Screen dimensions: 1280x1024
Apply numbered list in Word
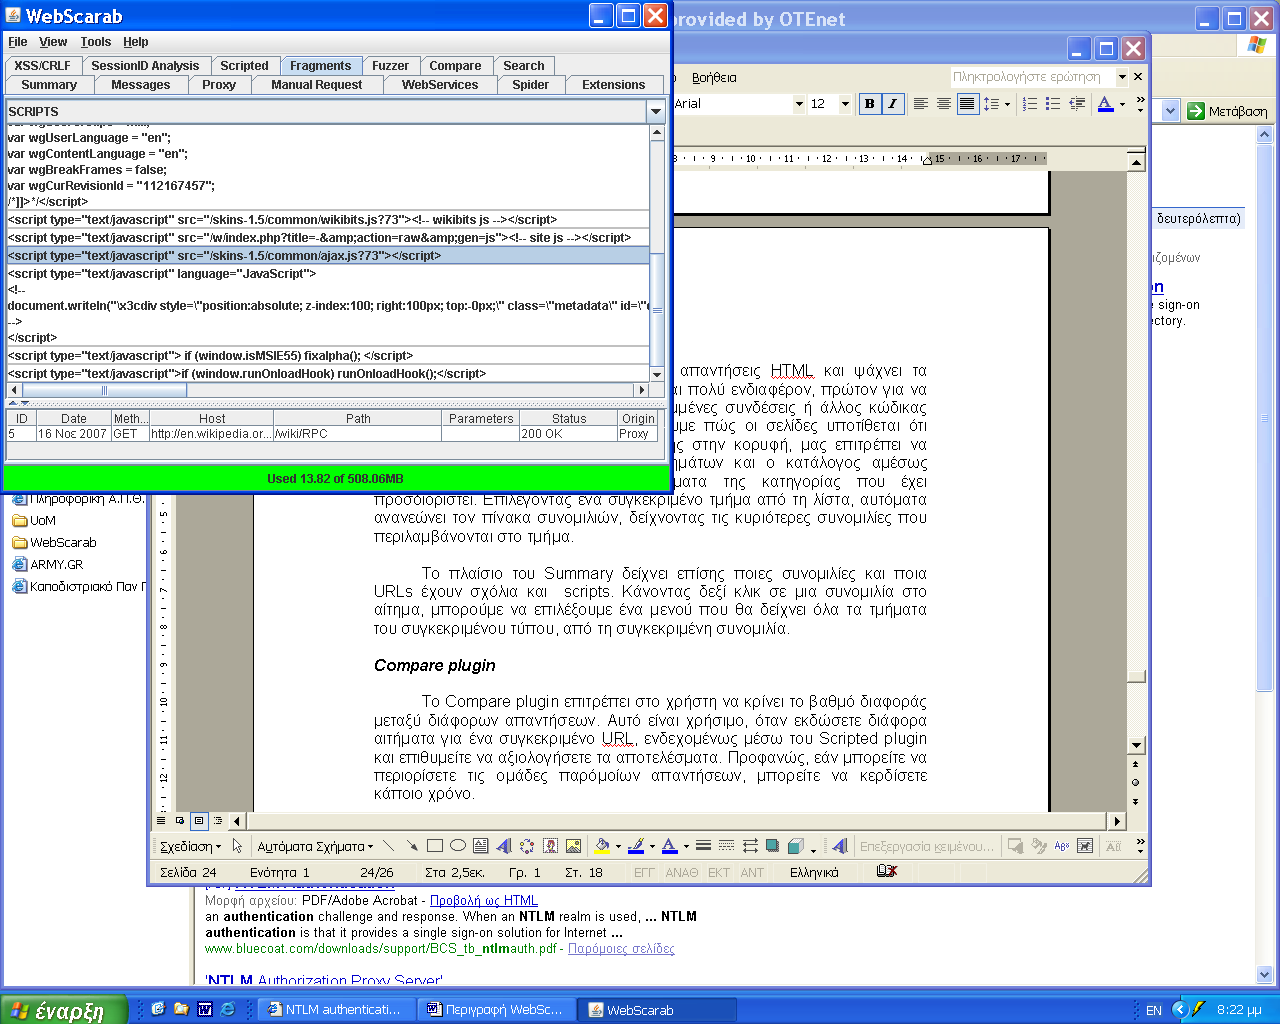1030,104
